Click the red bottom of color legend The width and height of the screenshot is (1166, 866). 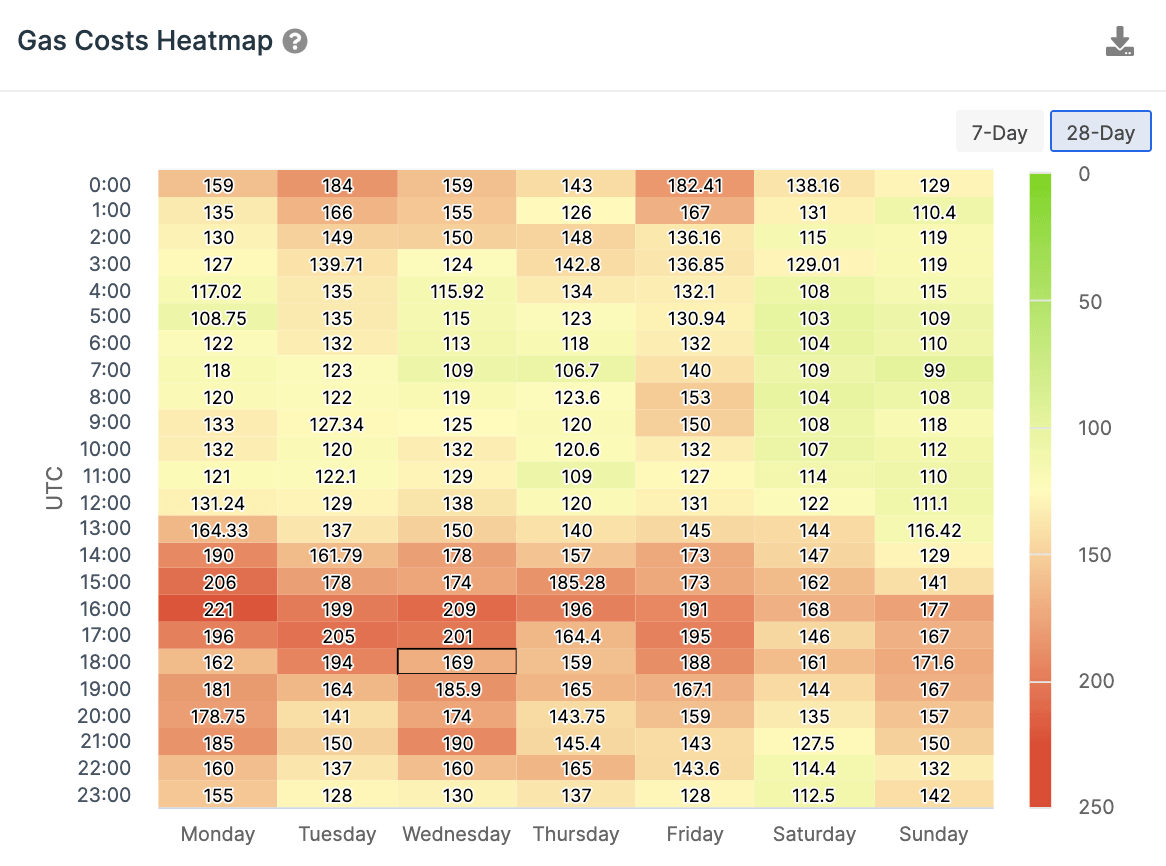(1040, 792)
